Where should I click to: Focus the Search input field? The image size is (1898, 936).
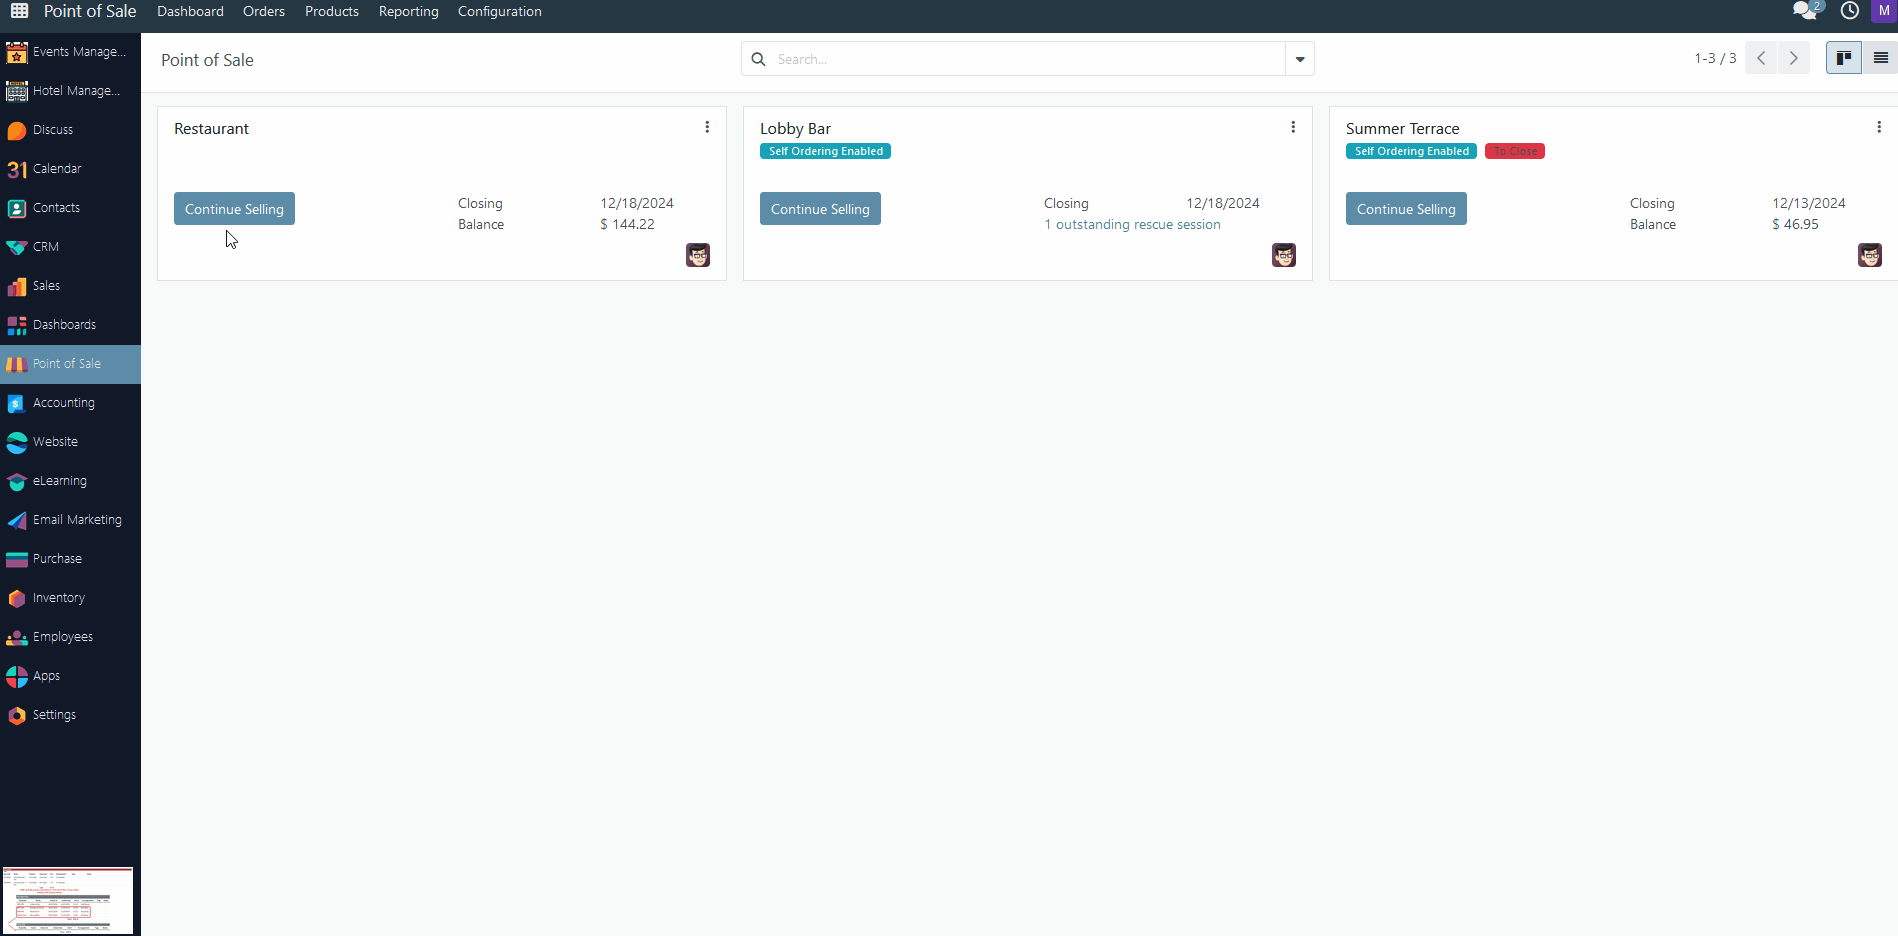click(x=1028, y=59)
